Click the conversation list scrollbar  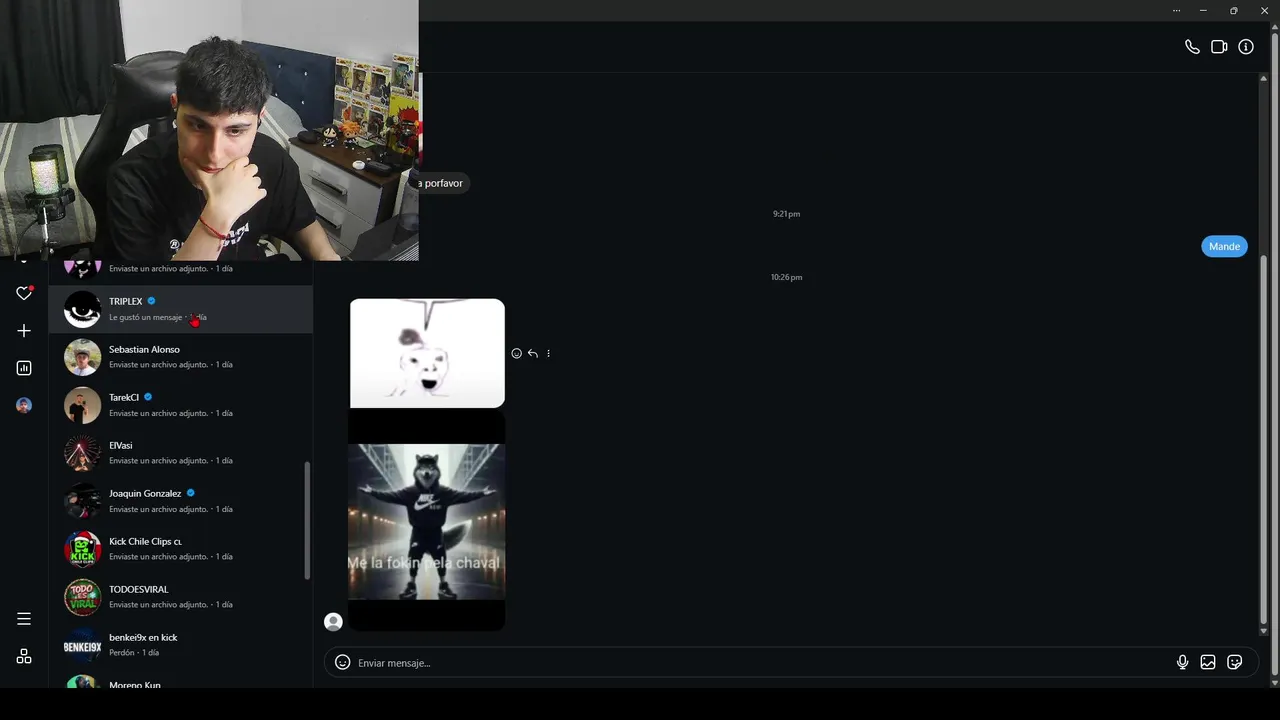307,519
